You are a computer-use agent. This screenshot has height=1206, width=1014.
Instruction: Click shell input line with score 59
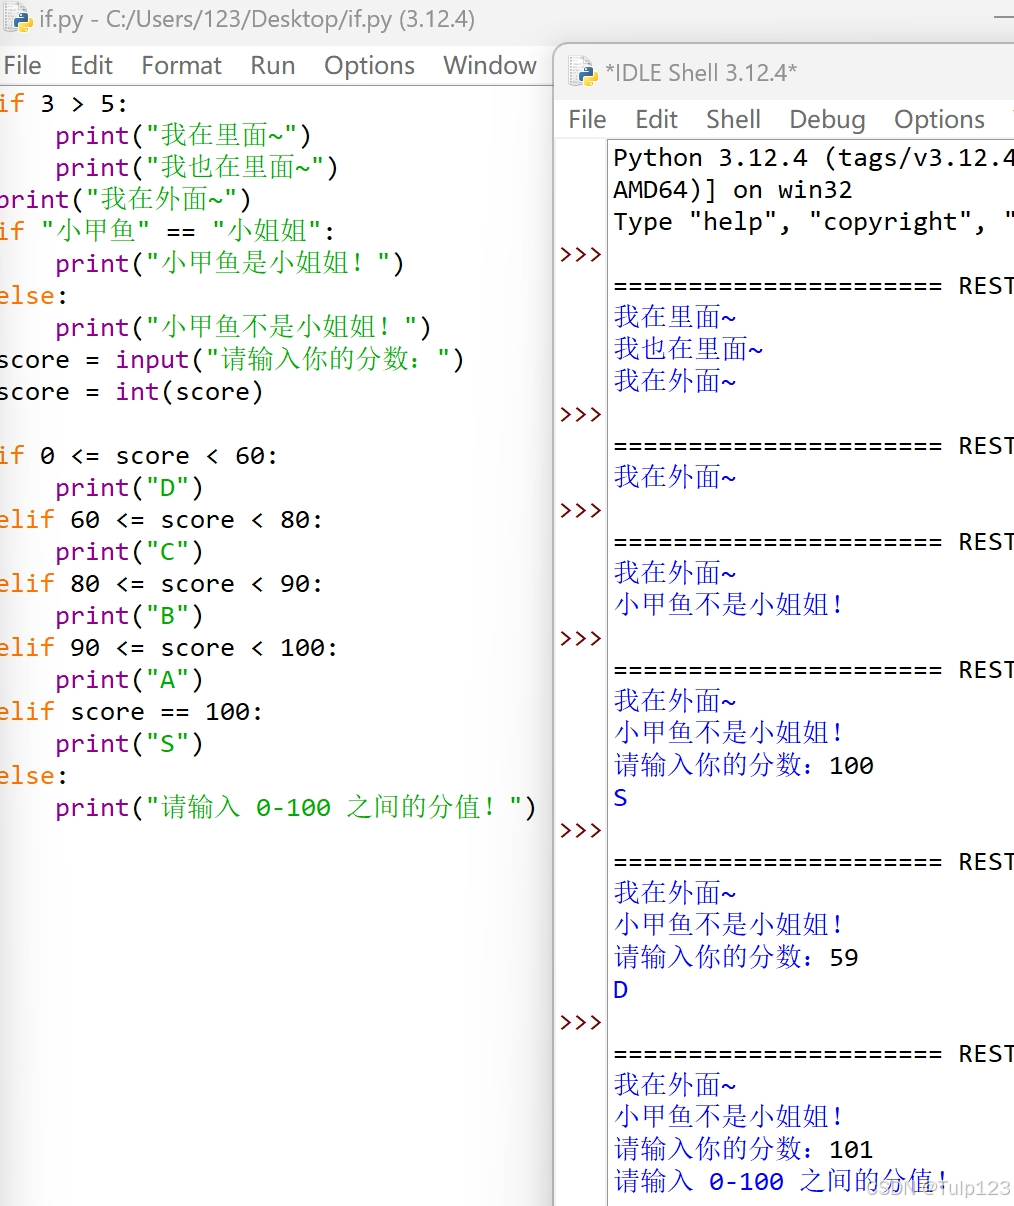click(737, 958)
